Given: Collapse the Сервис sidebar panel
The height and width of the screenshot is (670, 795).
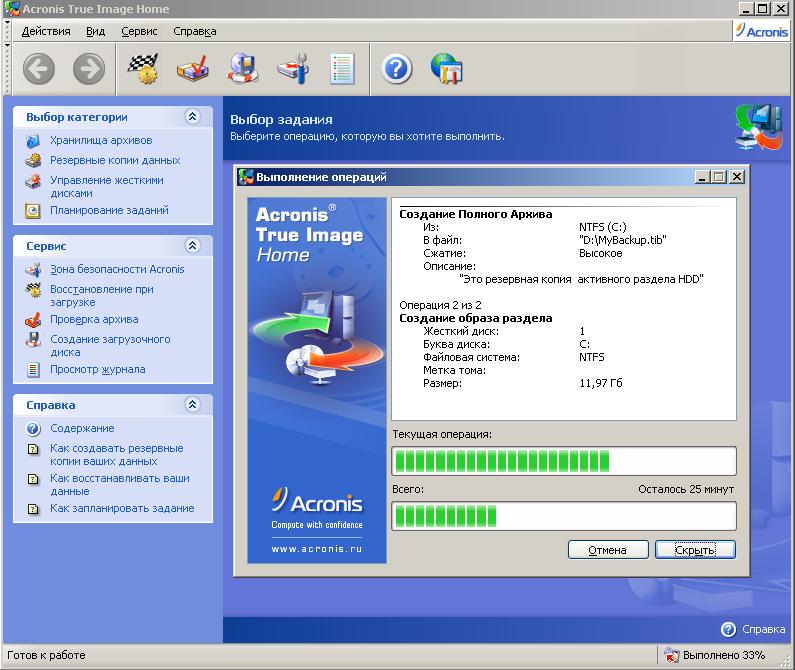Looking at the screenshot, I should pyautogui.click(x=193, y=246).
